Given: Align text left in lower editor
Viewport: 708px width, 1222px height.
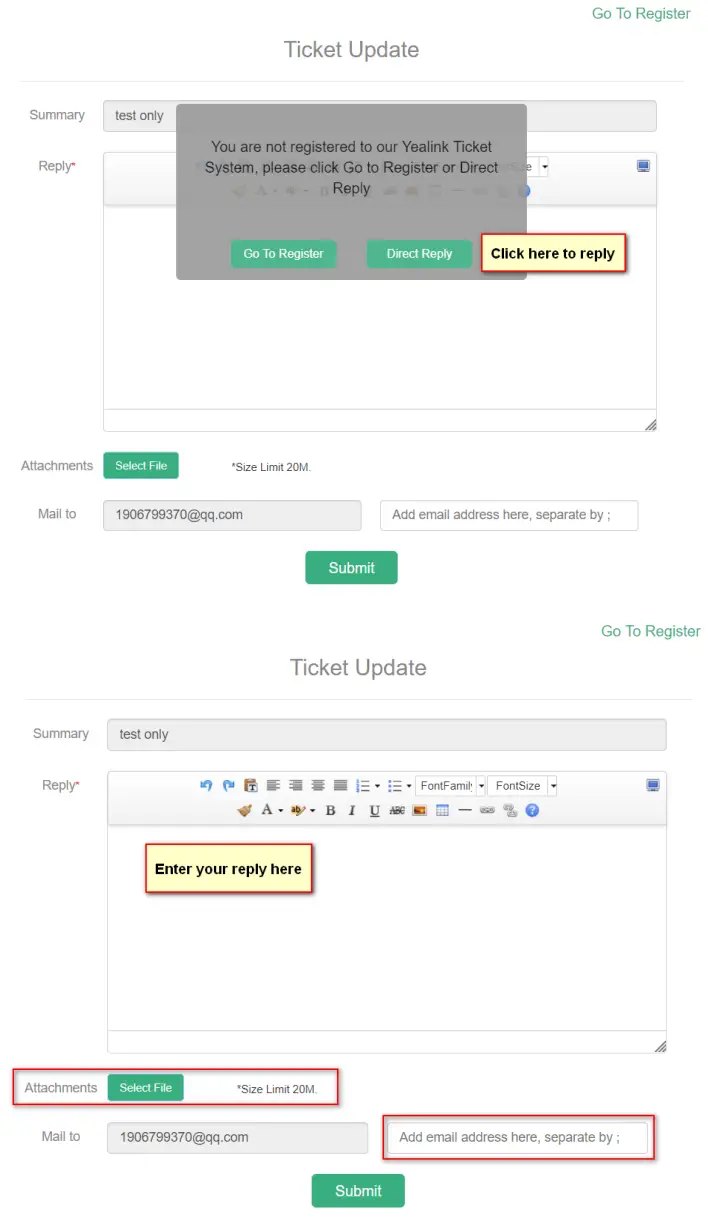Looking at the screenshot, I should pos(273,786).
